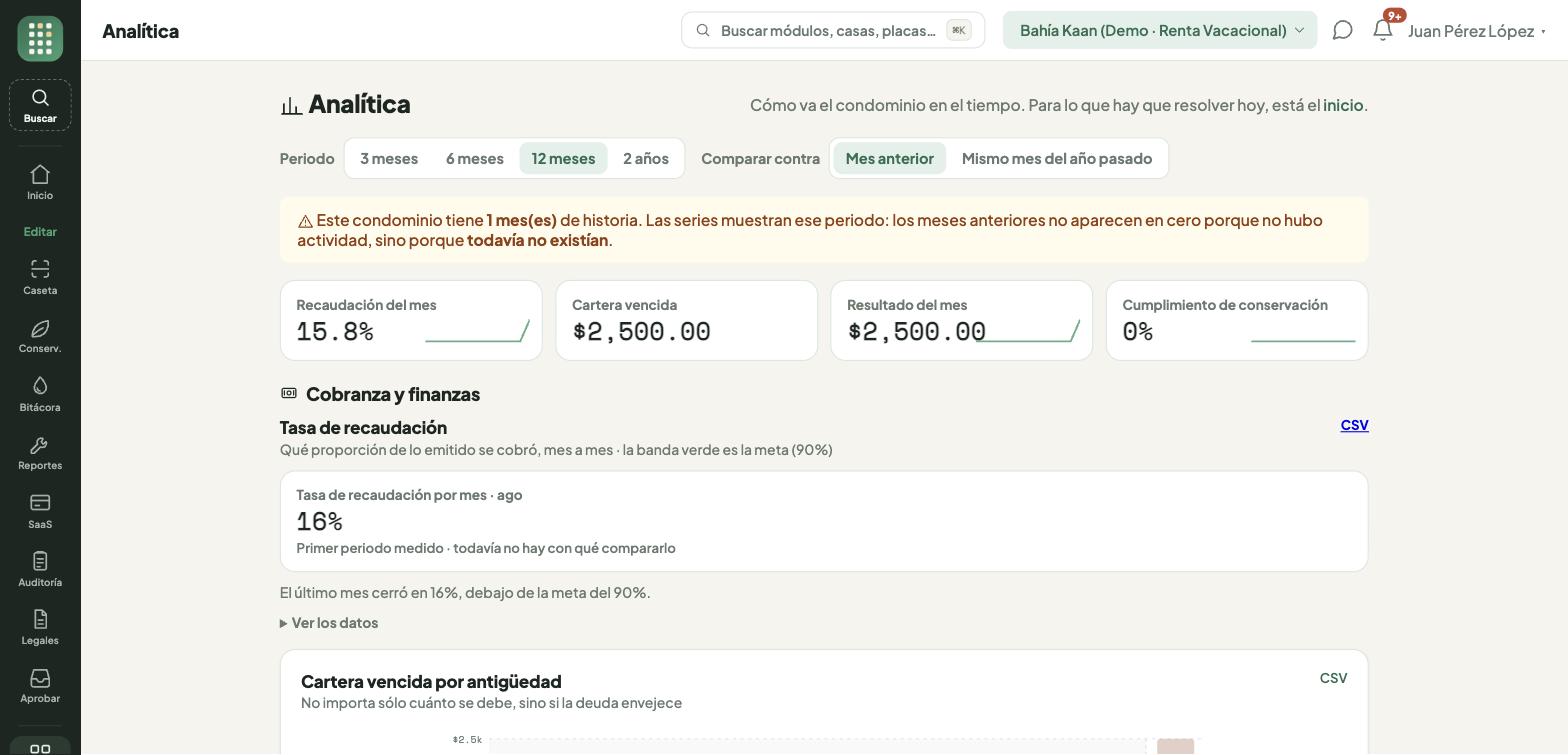The width and height of the screenshot is (1568, 755).
Task: Click the 0% cumplimiento value
Action: click(1138, 332)
